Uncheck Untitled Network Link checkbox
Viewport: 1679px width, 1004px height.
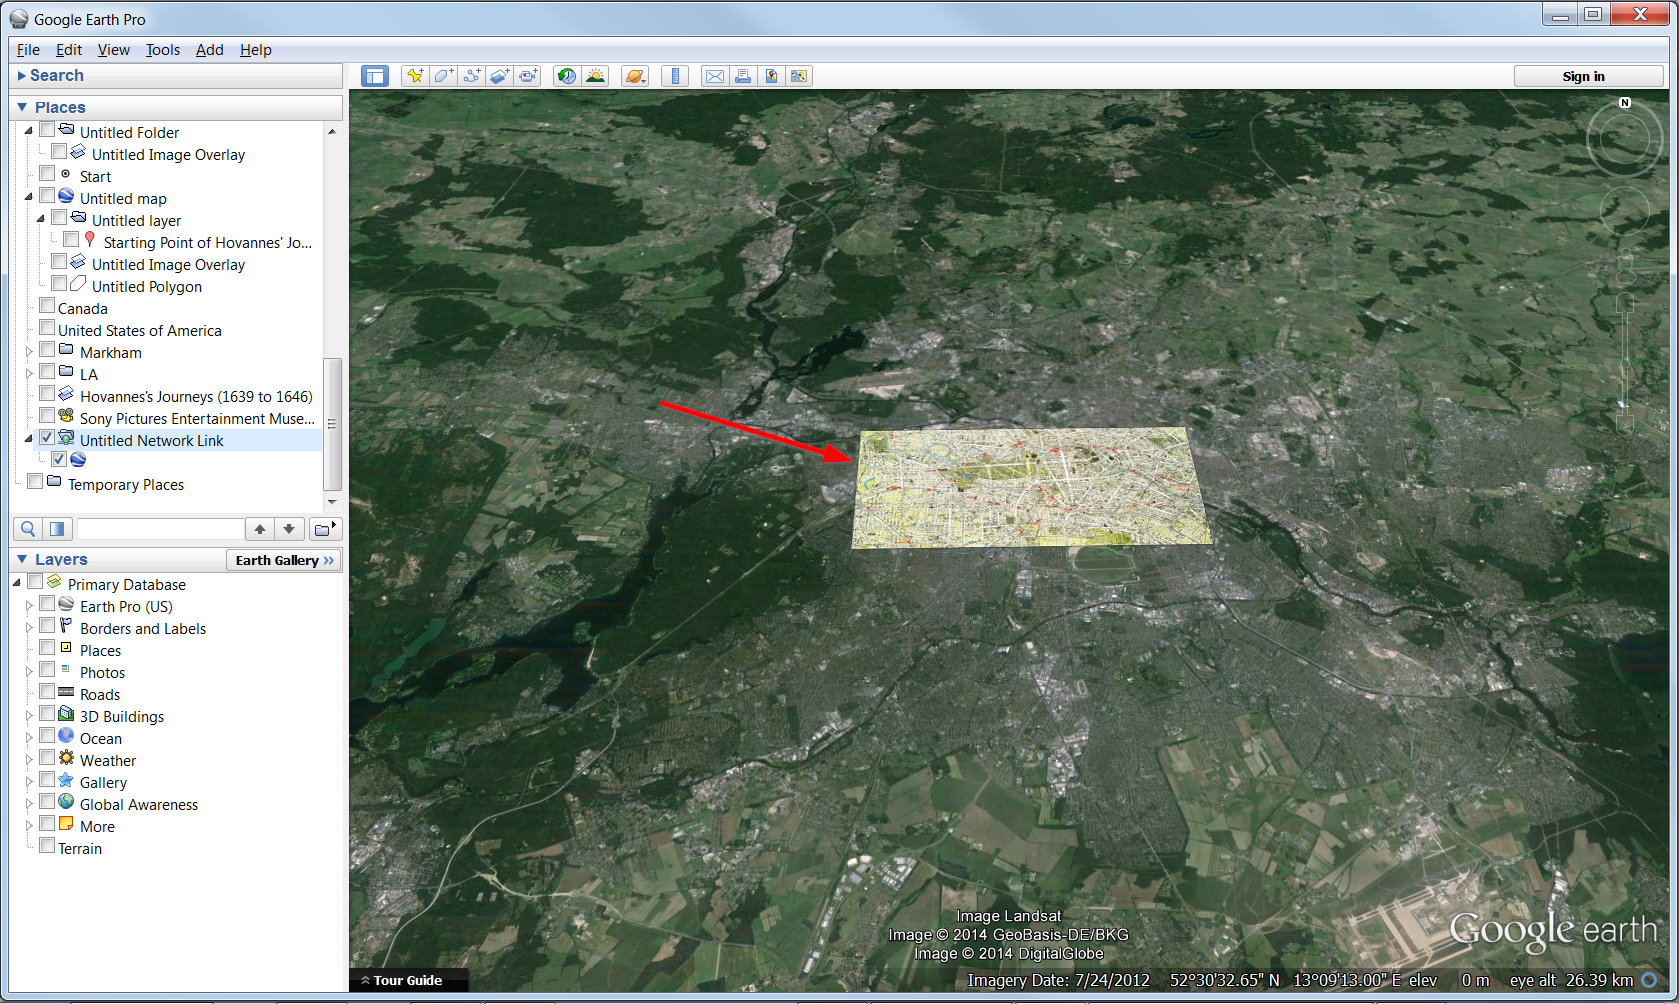coord(47,437)
